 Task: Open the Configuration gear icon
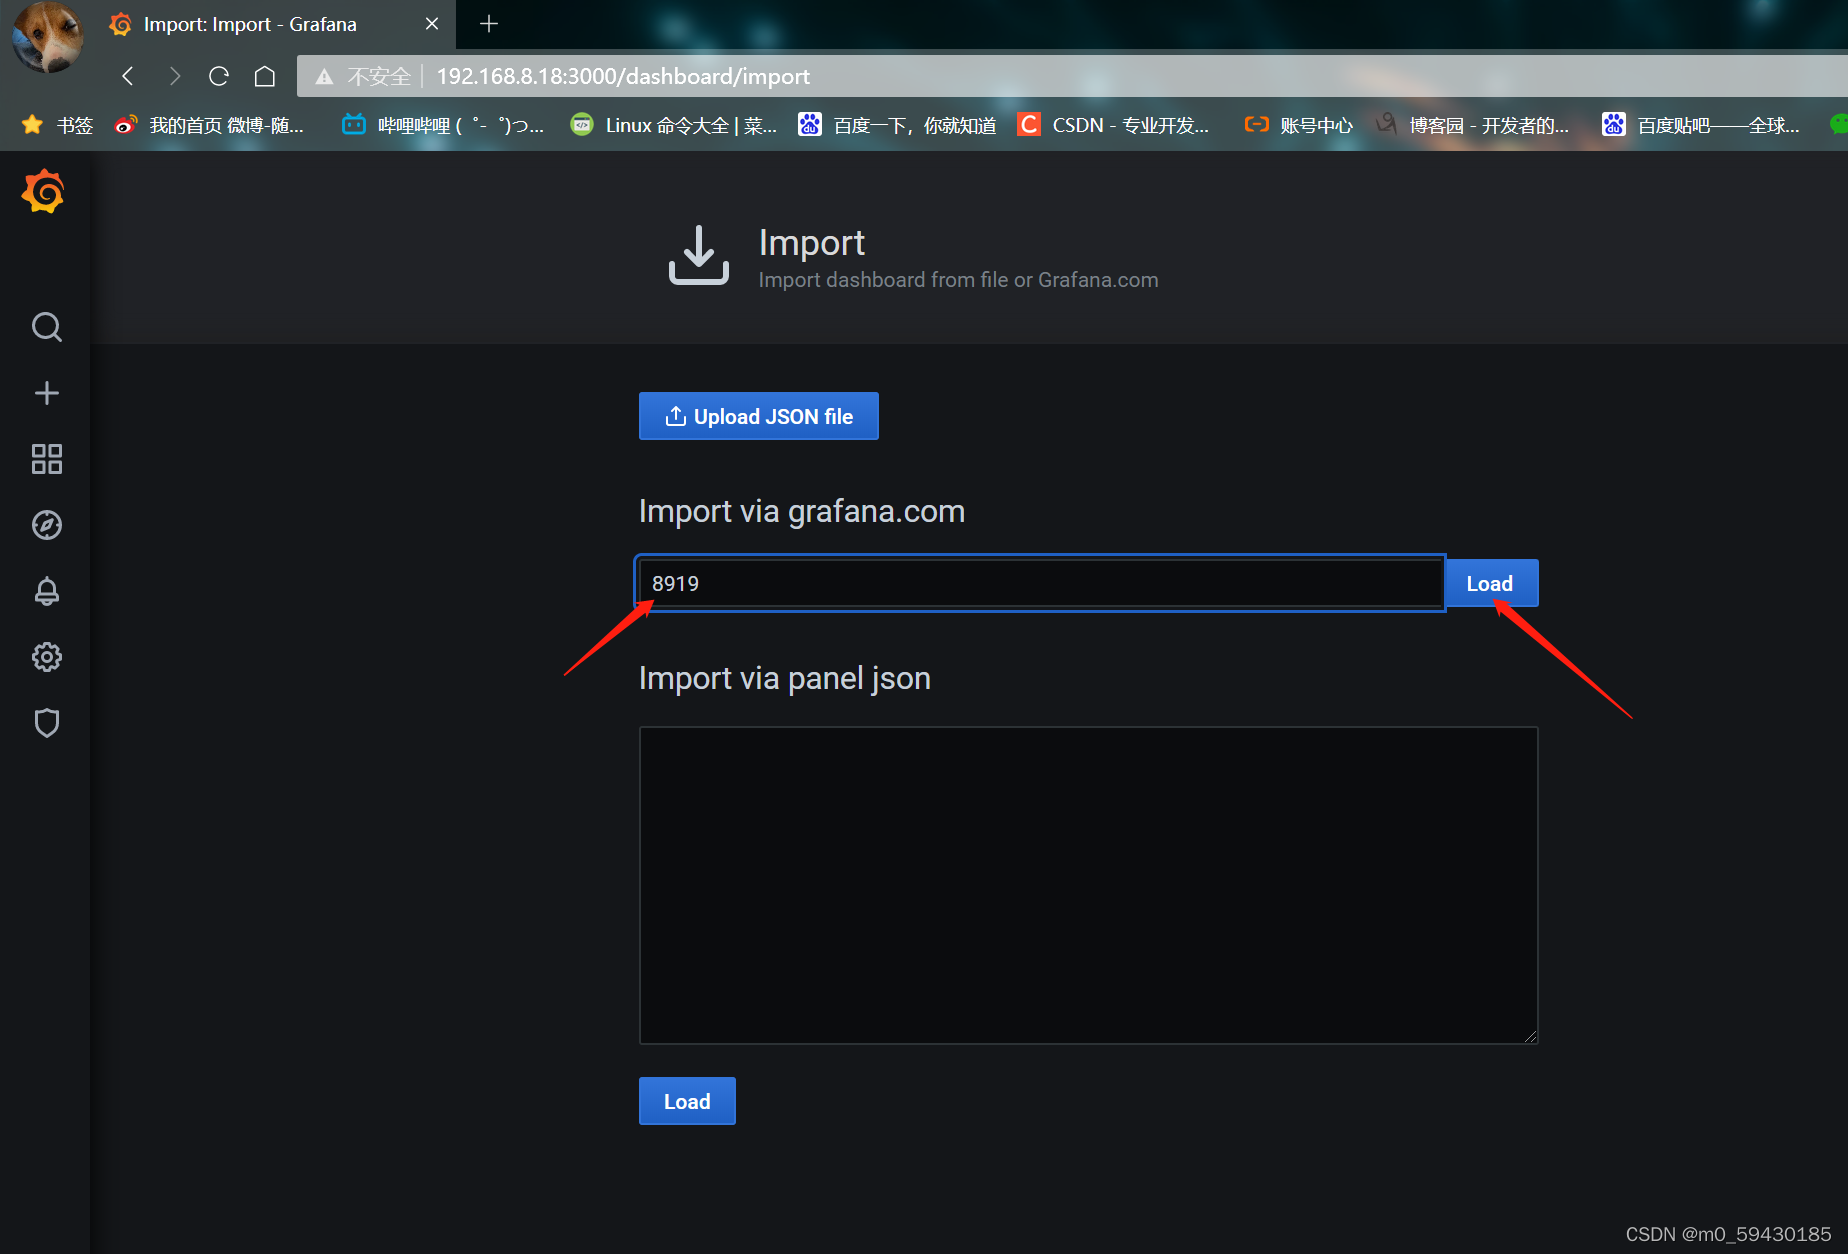coord(47,657)
